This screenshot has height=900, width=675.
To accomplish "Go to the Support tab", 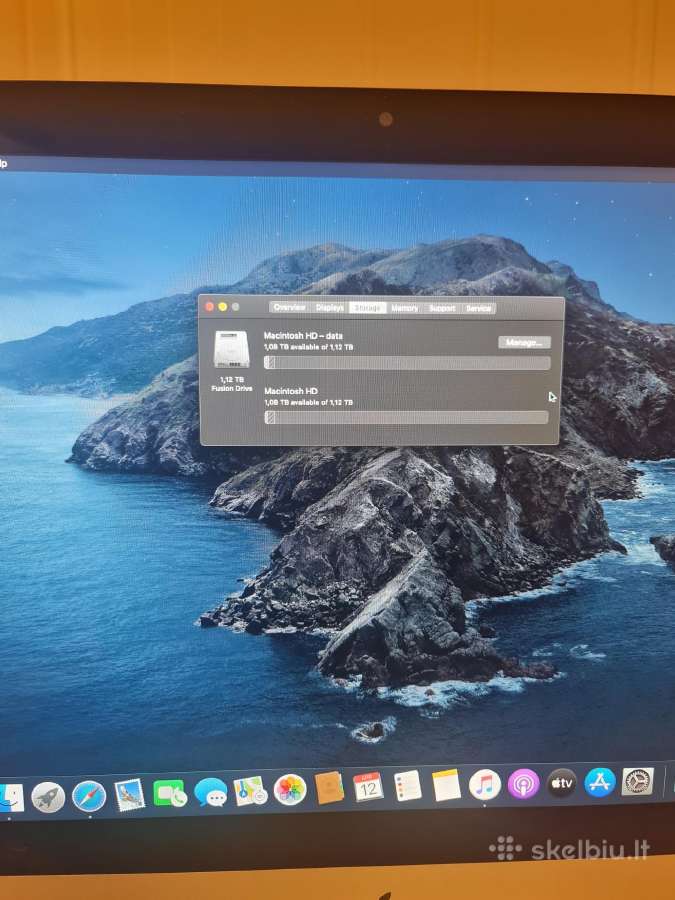I will (x=442, y=308).
